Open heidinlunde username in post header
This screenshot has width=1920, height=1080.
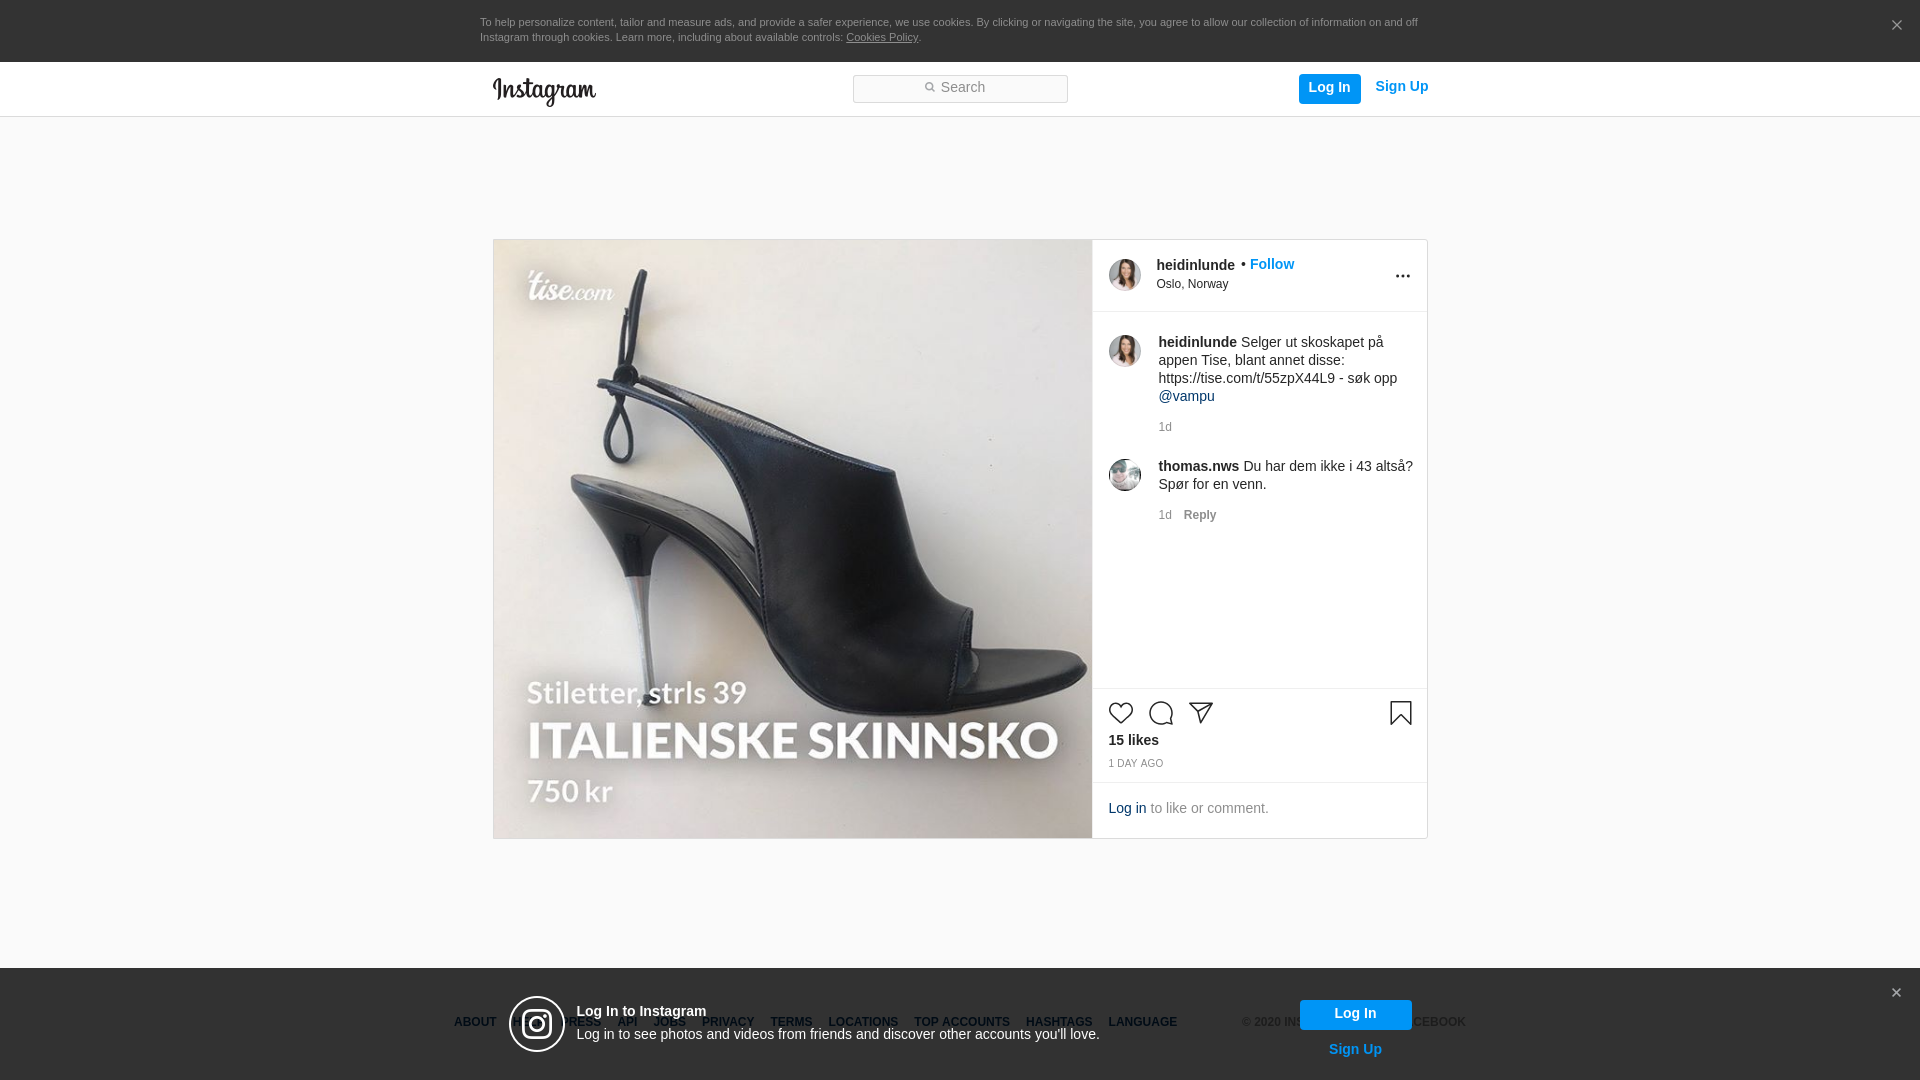tap(1196, 265)
